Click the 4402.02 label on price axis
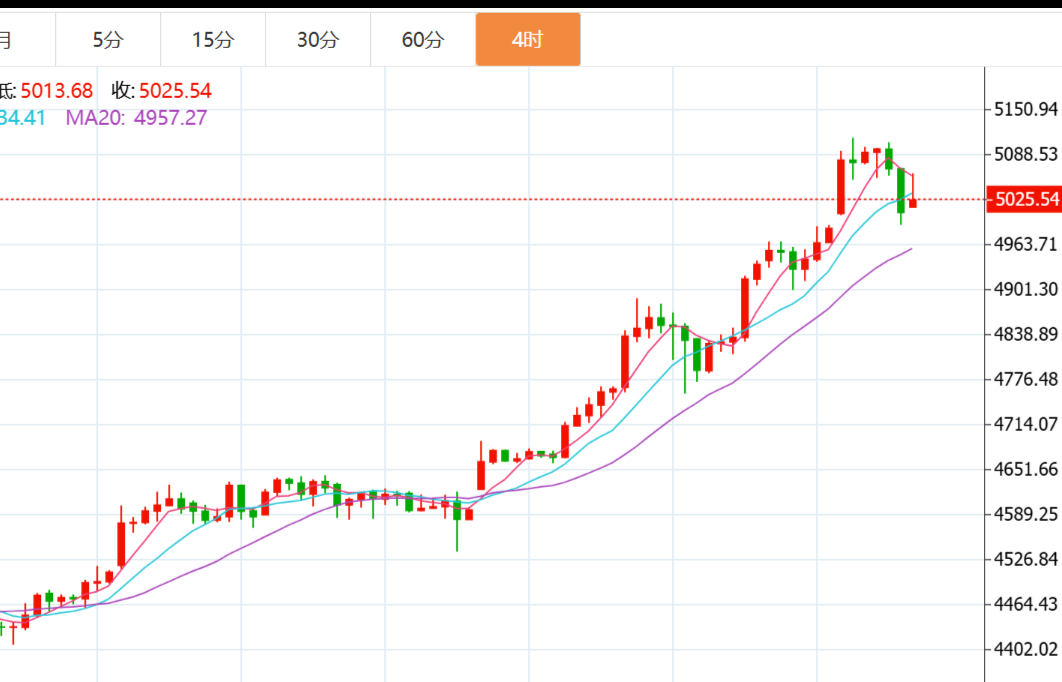The width and height of the screenshot is (1062, 682). (x=1026, y=649)
